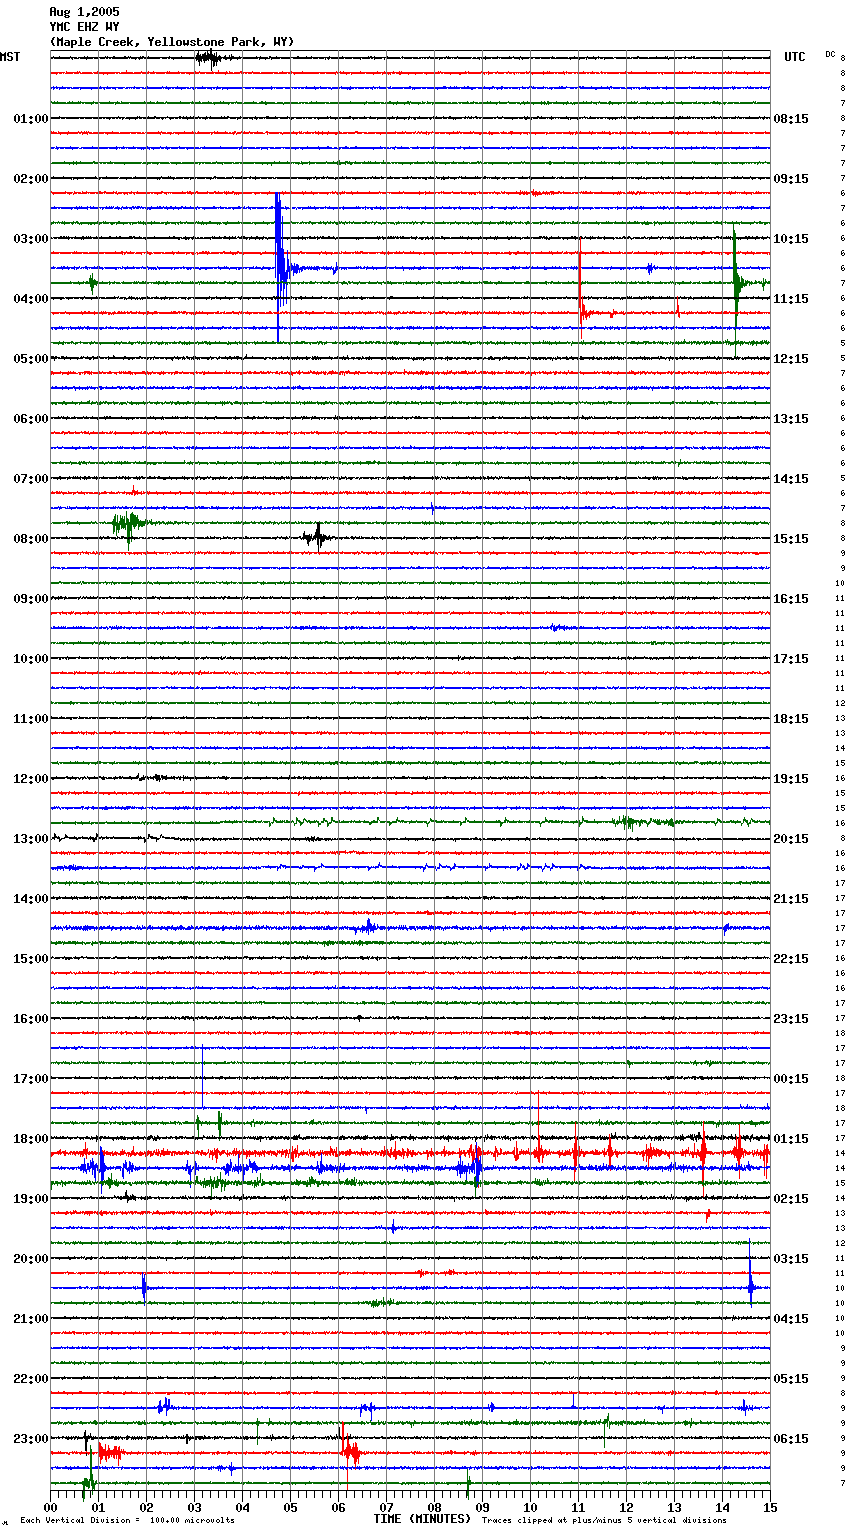Click the 'UTC' time zone label

tap(795, 57)
